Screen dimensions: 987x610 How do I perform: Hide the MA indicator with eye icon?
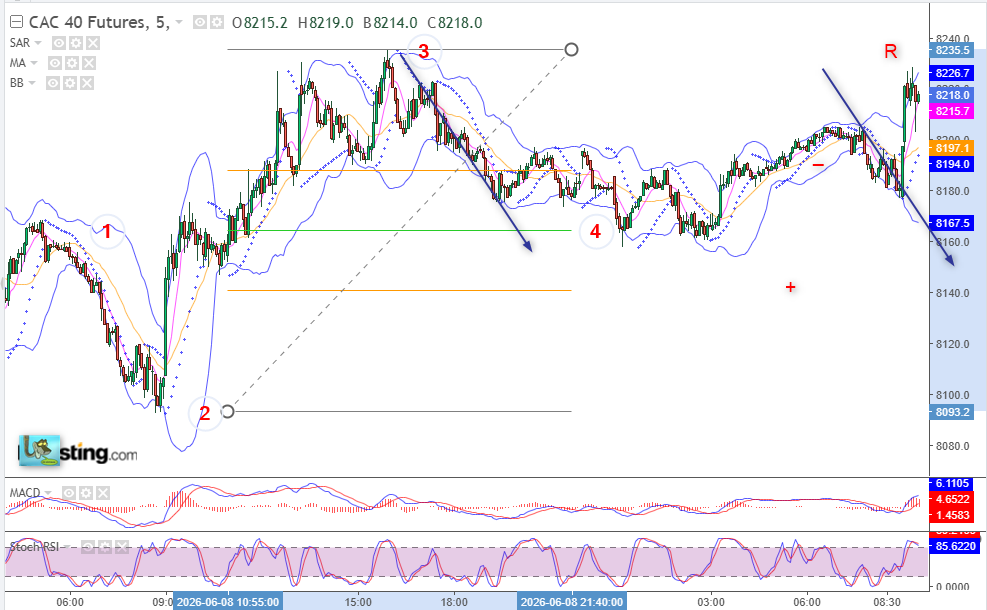[55, 63]
